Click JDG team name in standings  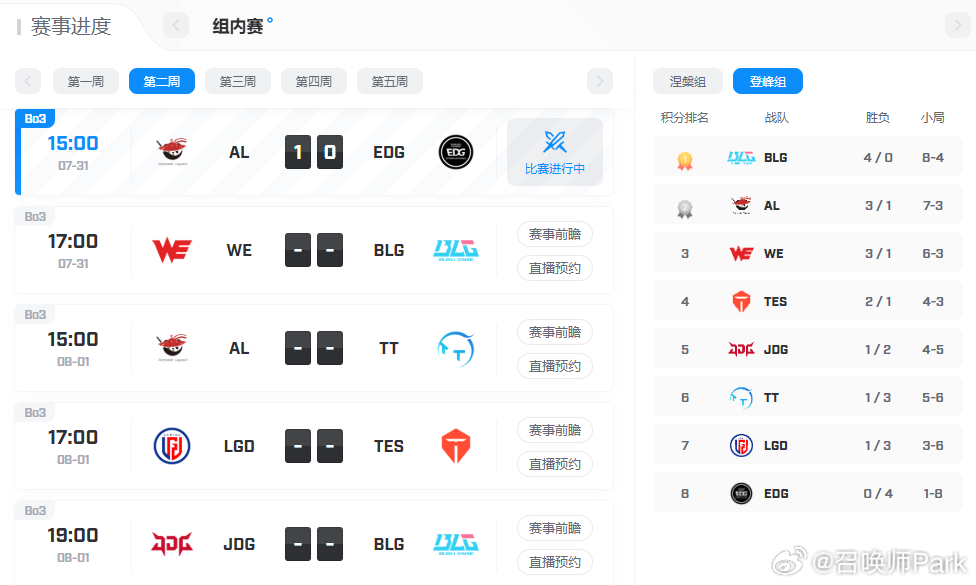[x=776, y=350]
